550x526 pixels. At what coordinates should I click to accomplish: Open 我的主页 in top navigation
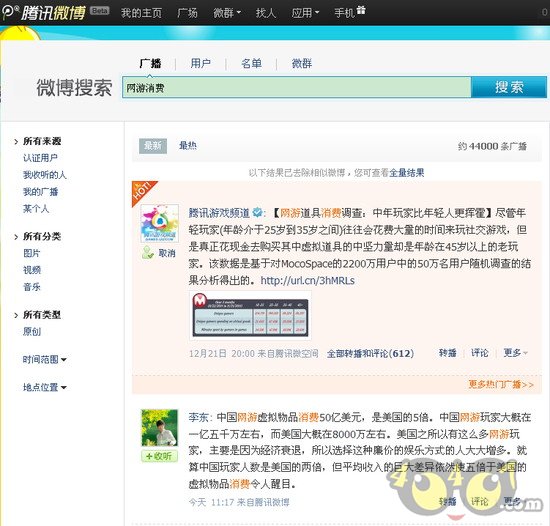[141, 13]
